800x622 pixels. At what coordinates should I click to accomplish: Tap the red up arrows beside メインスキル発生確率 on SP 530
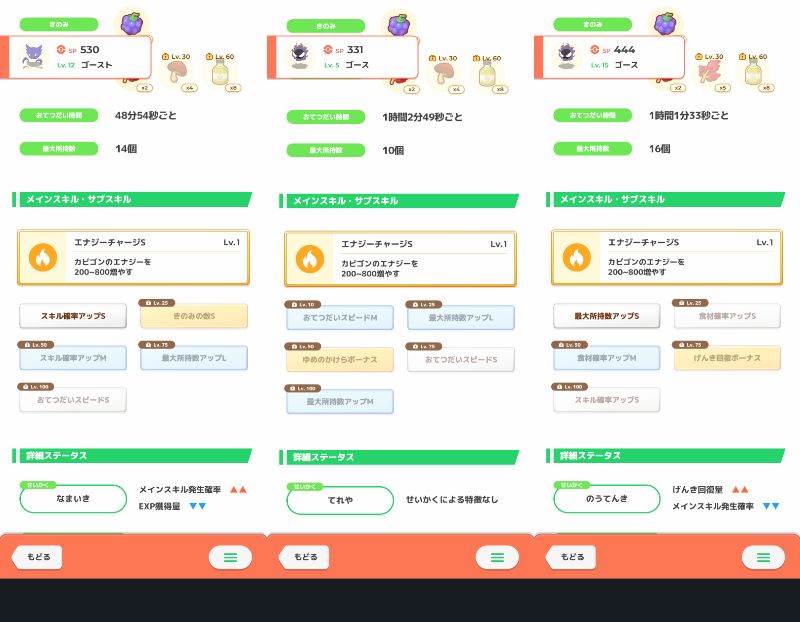coord(238,489)
